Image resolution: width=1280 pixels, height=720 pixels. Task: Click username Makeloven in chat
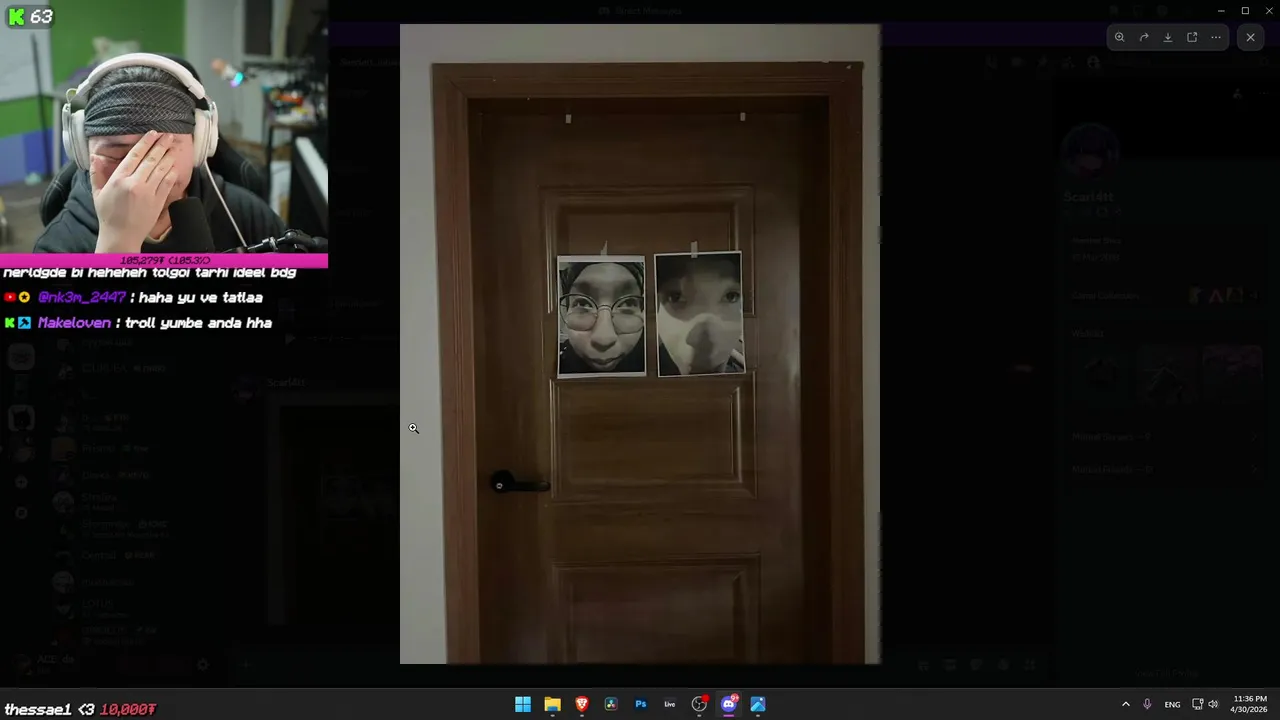75,323
